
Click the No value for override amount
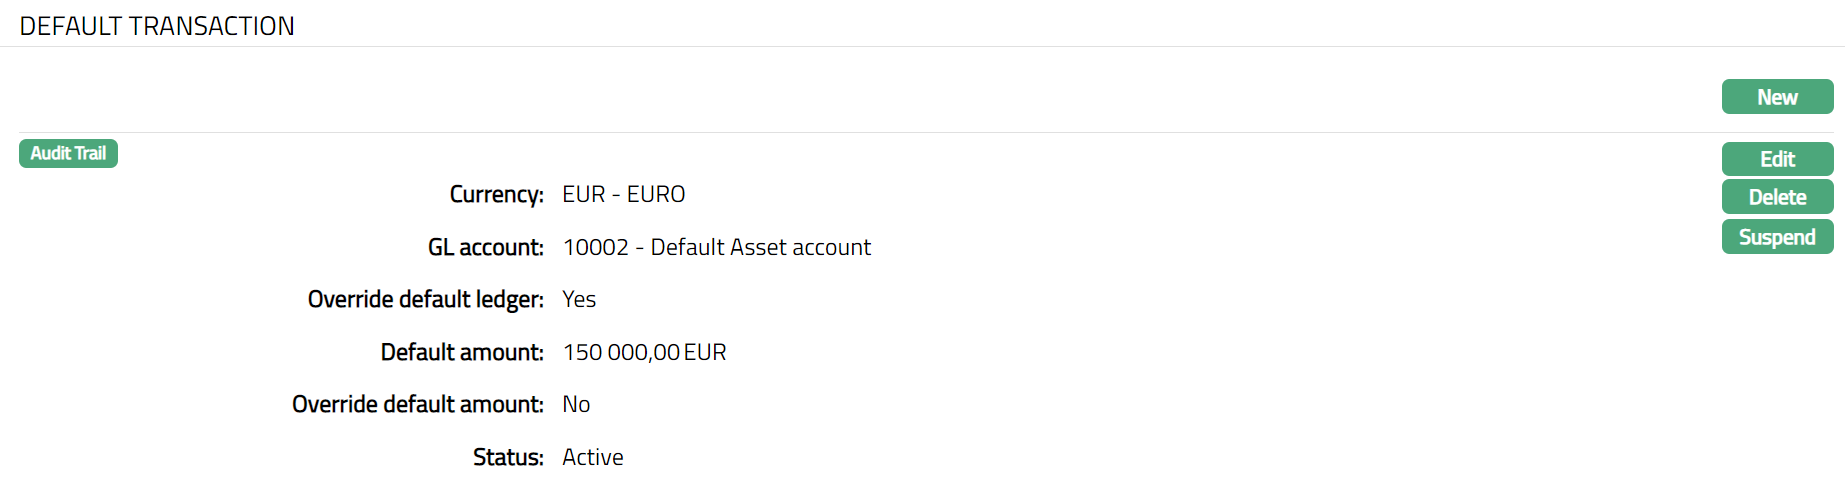576,404
